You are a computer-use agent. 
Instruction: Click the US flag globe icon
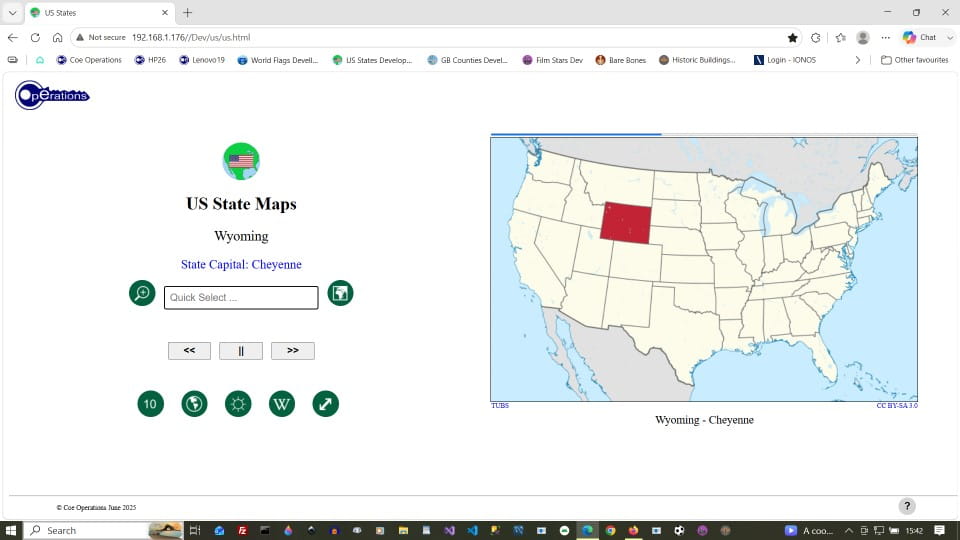[x=241, y=161]
